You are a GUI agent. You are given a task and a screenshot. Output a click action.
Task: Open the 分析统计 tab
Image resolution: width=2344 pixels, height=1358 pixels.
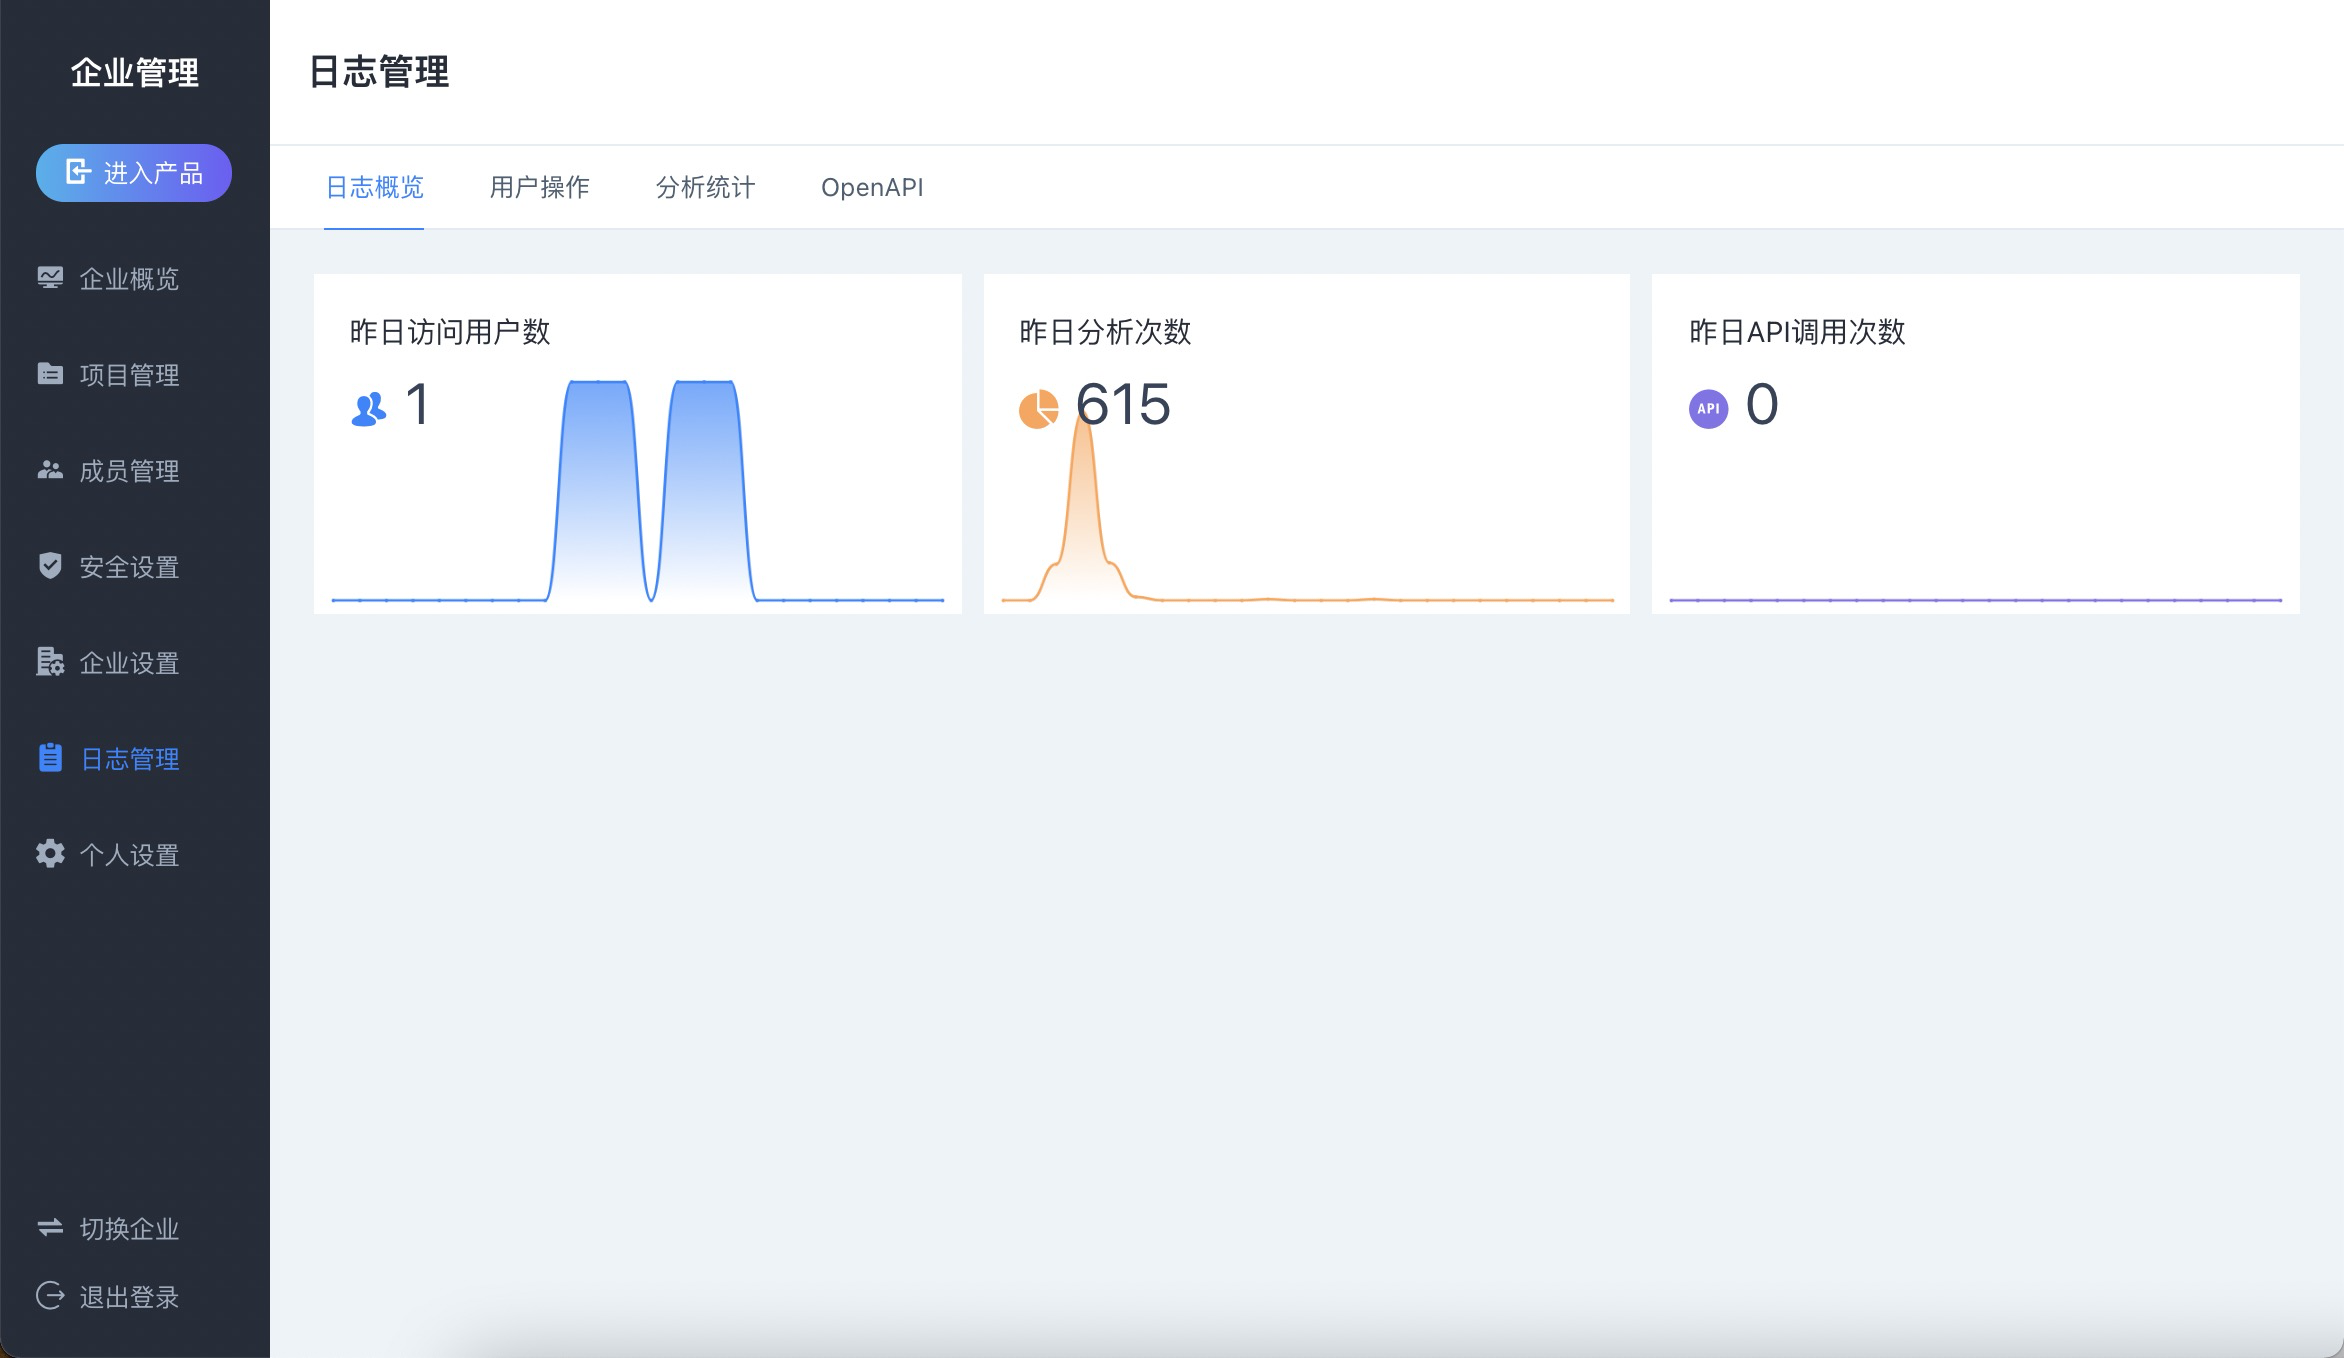point(705,187)
